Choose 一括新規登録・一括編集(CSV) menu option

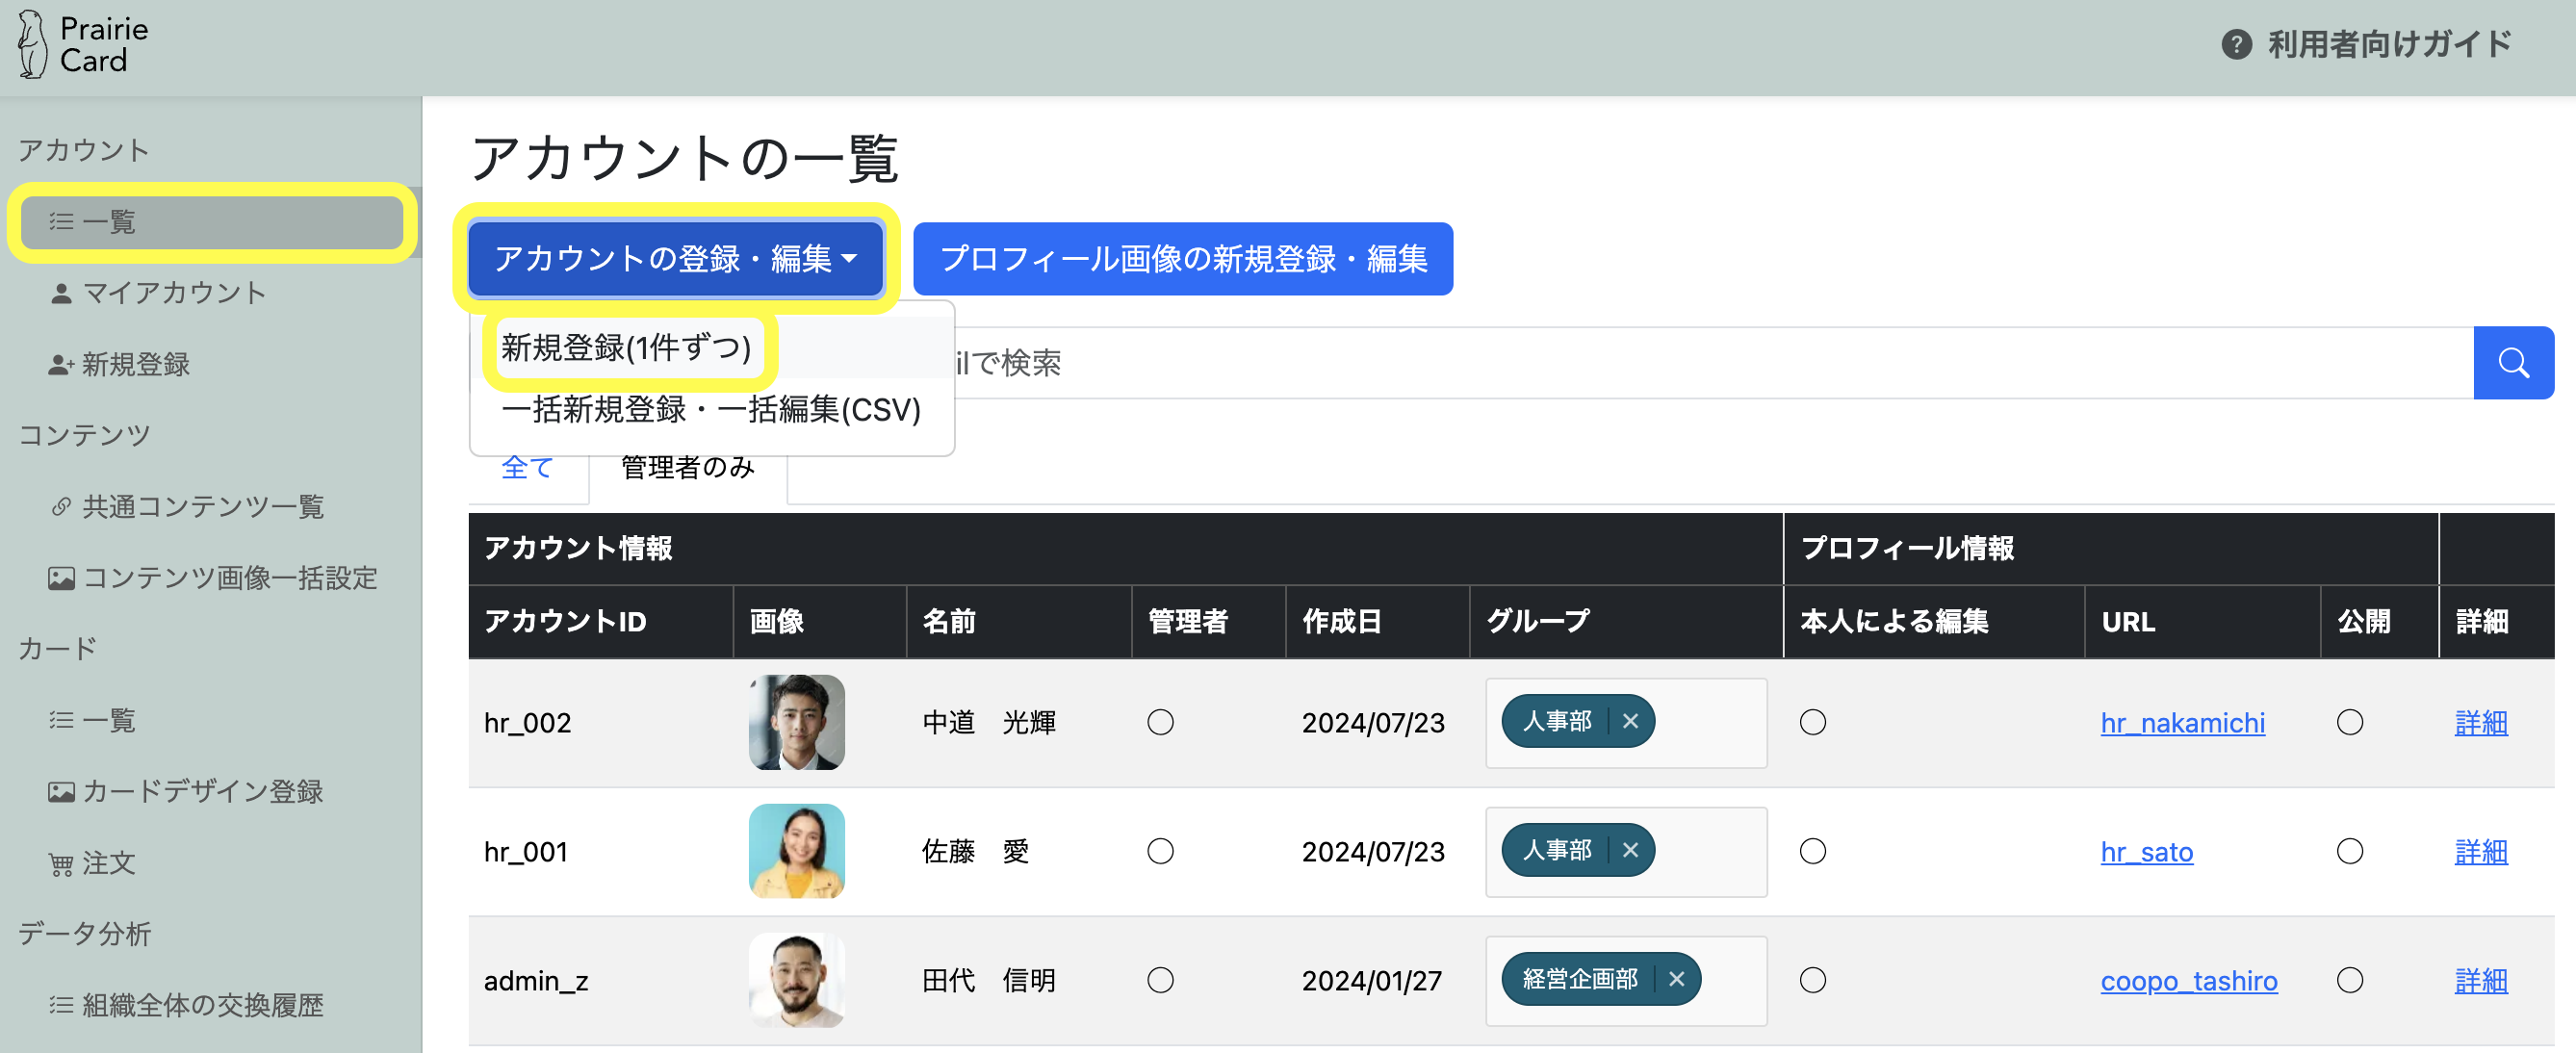pyautogui.click(x=710, y=410)
